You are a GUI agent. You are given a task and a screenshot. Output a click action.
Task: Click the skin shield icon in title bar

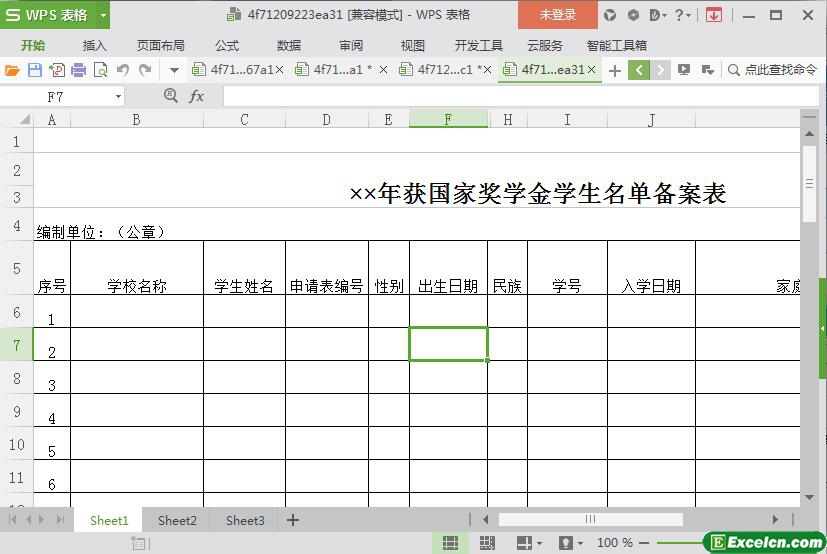(x=610, y=15)
